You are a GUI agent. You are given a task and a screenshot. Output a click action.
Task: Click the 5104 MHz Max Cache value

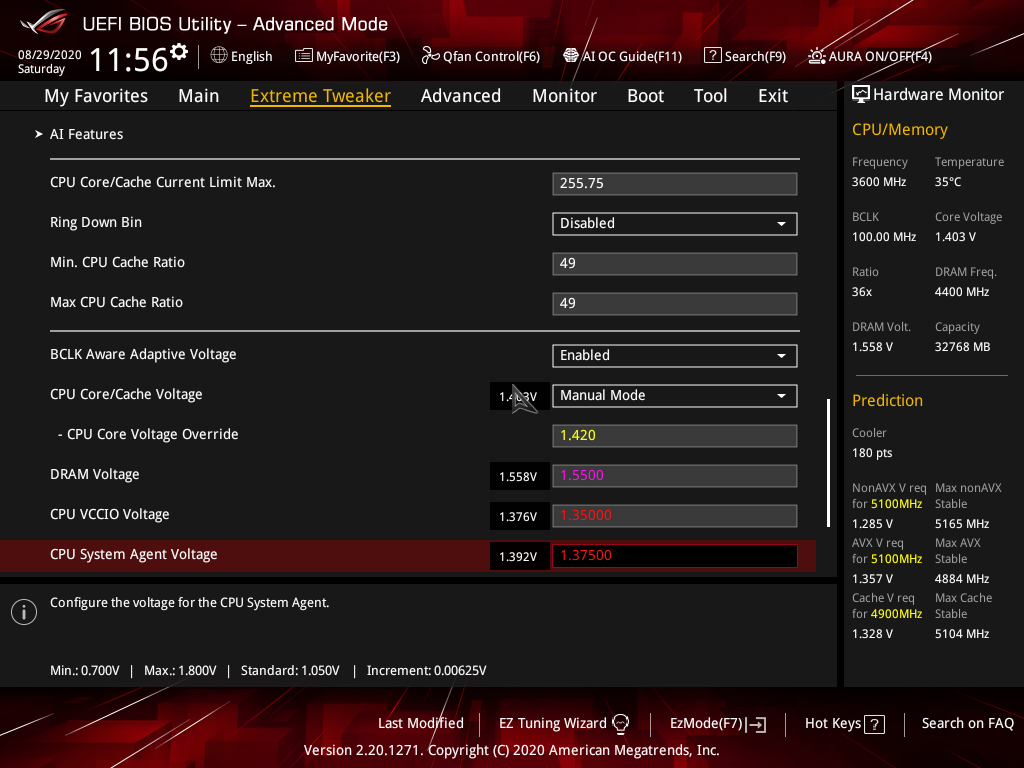tap(962, 633)
